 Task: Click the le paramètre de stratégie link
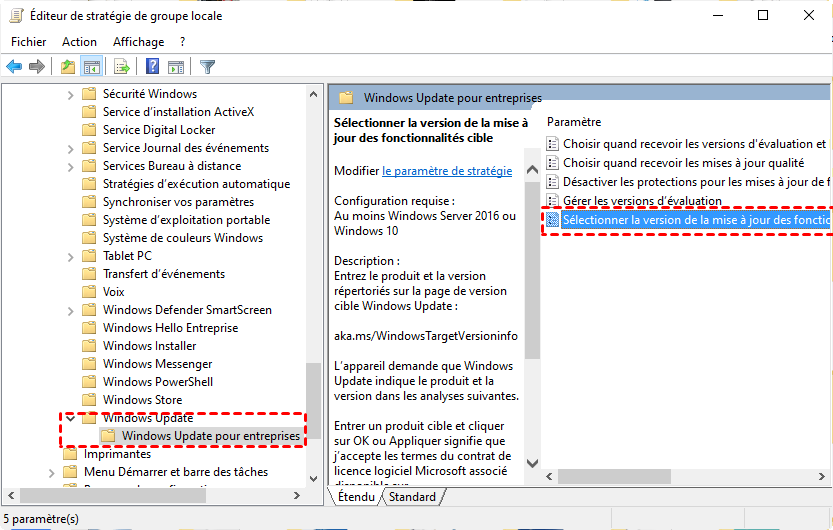[x=447, y=171]
